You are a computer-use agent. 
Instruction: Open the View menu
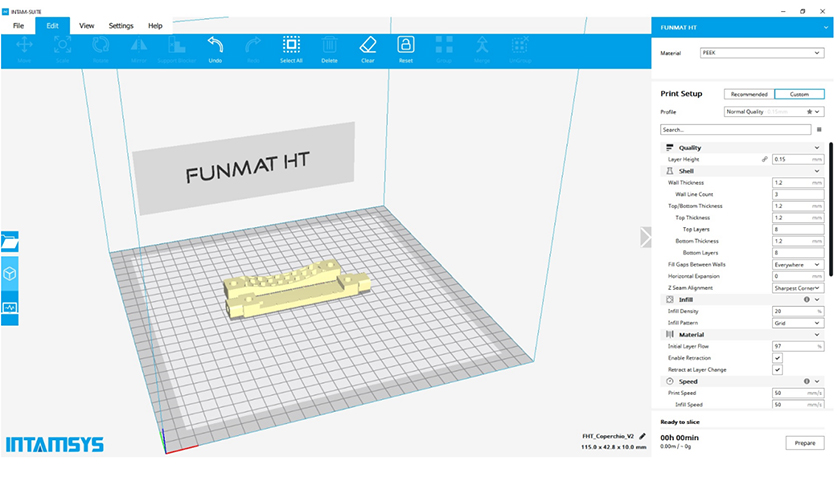point(87,25)
